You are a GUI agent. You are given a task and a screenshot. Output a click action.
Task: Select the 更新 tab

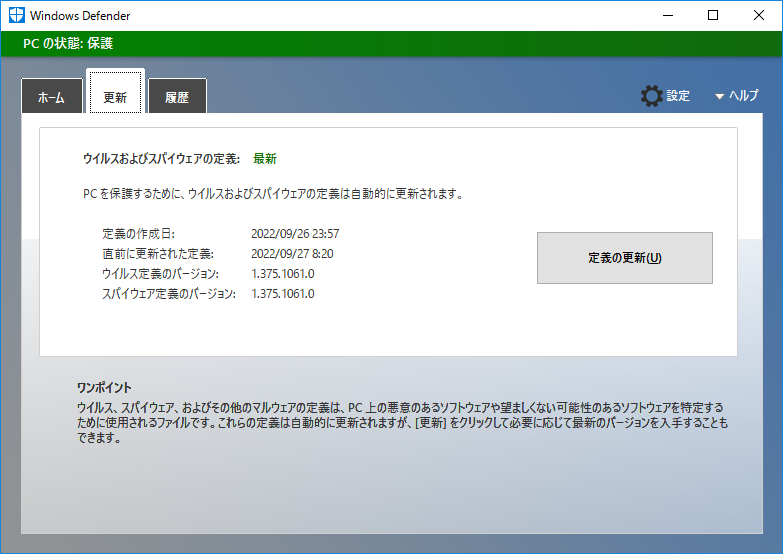[115, 97]
